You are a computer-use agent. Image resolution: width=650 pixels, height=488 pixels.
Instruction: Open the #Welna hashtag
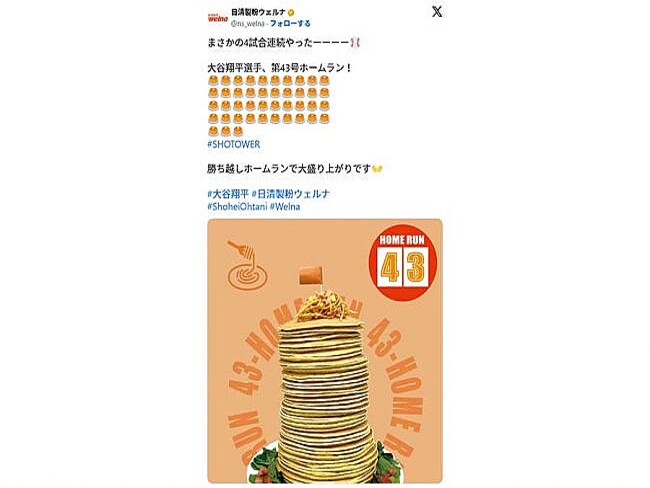pos(285,206)
